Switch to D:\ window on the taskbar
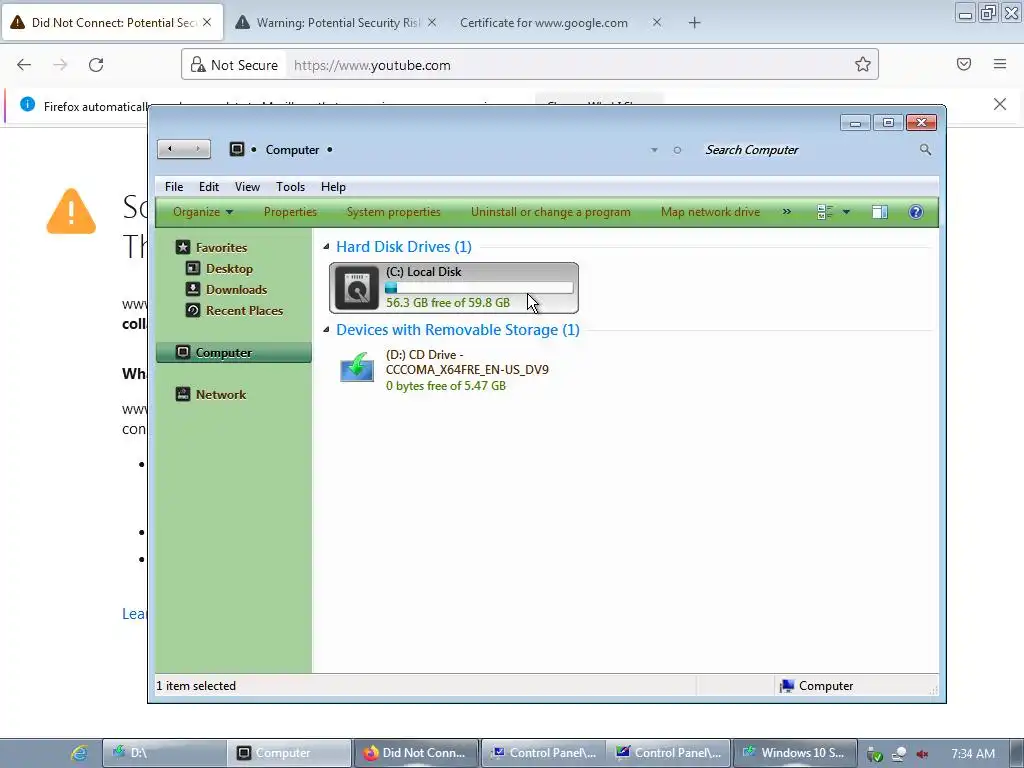This screenshot has height=768, width=1024. pos(165,753)
